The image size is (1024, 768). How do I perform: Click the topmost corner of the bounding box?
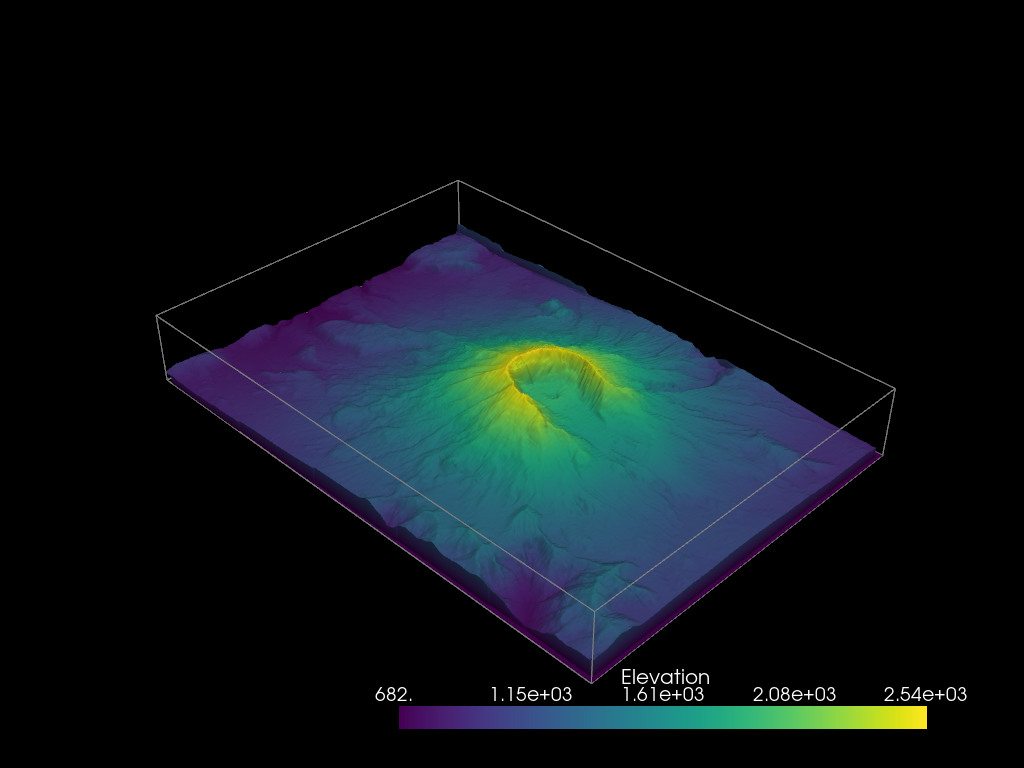[458, 181]
